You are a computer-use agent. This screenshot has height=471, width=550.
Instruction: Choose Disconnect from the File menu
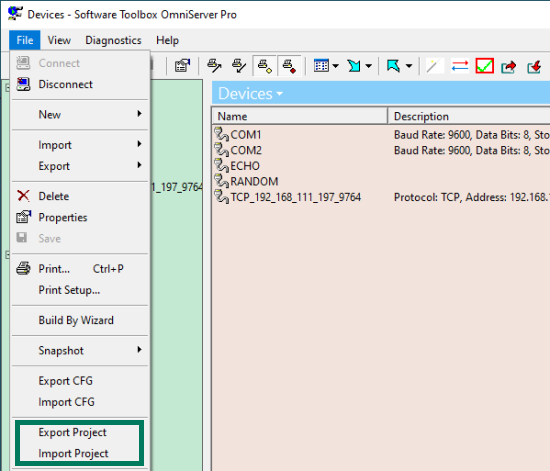tap(80, 84)
